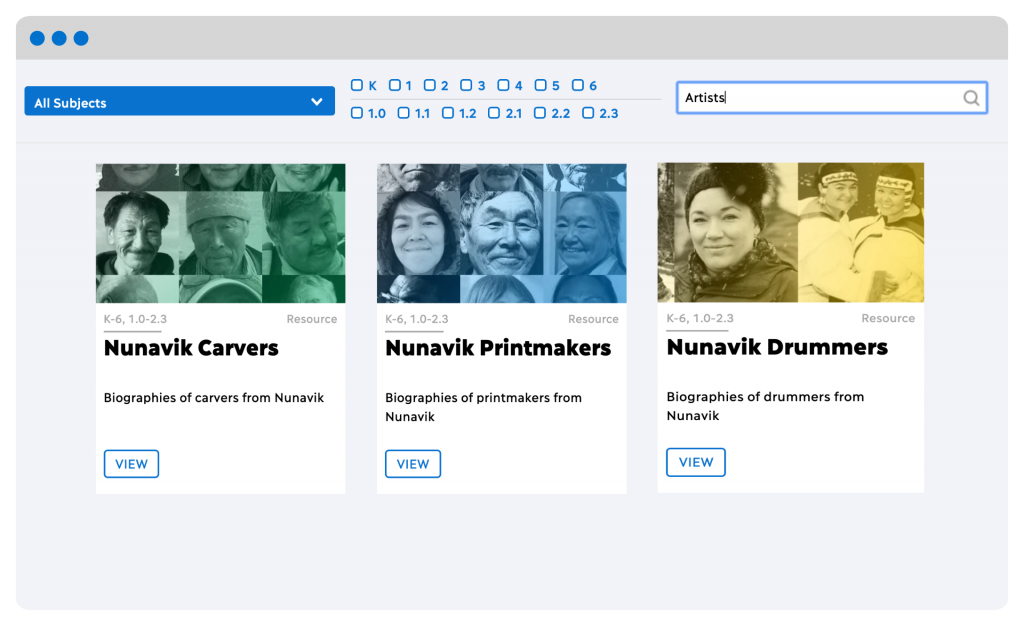The width and height of the screenshot is (1024, 626).
Task: Check the grade K checkbox
Action: coord(357,86)
